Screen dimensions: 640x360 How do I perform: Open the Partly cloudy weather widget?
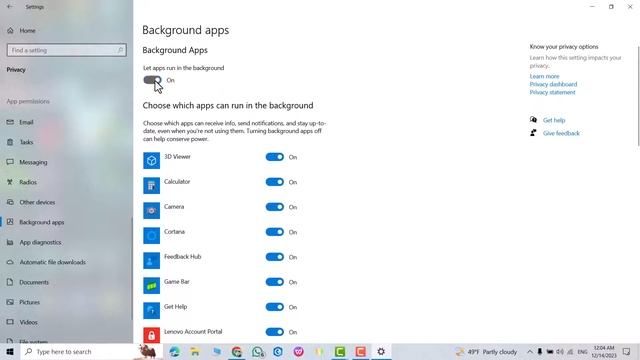[486, 352]
